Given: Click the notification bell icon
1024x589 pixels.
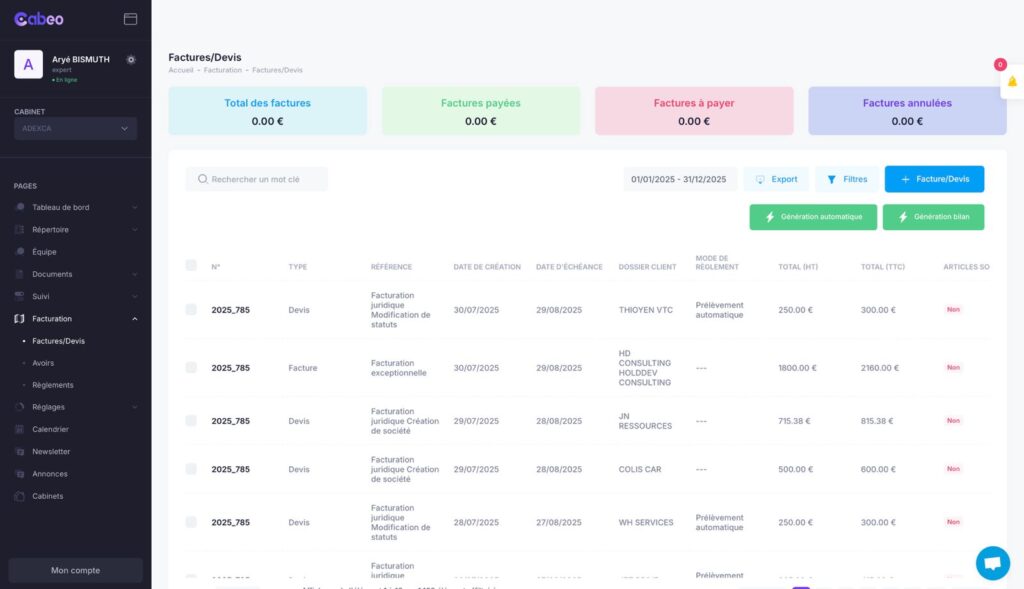Looking at the screenshot, I should (1012, 82).
